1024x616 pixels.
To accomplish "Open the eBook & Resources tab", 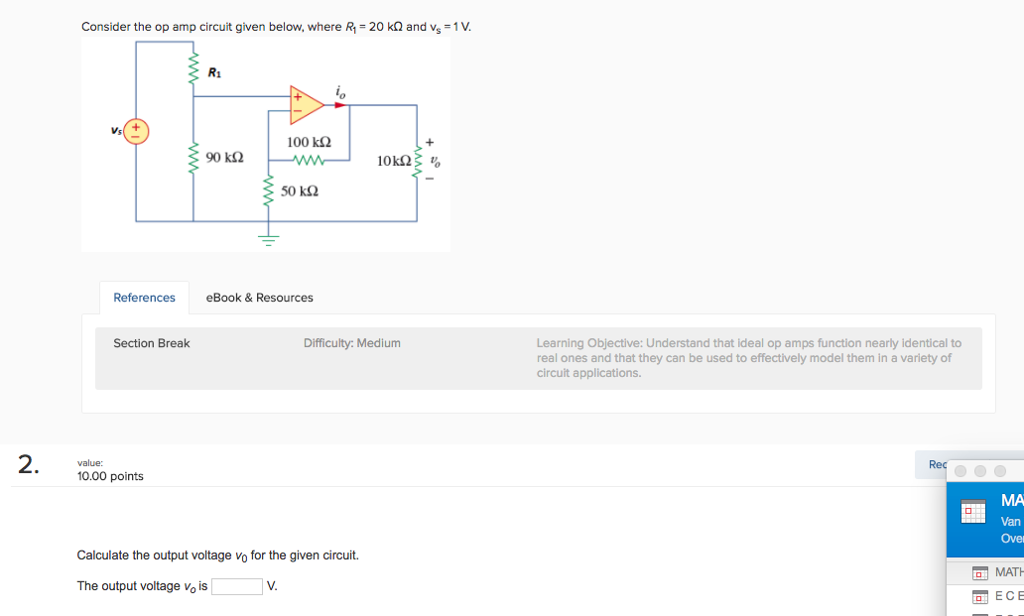I will 259,297.
